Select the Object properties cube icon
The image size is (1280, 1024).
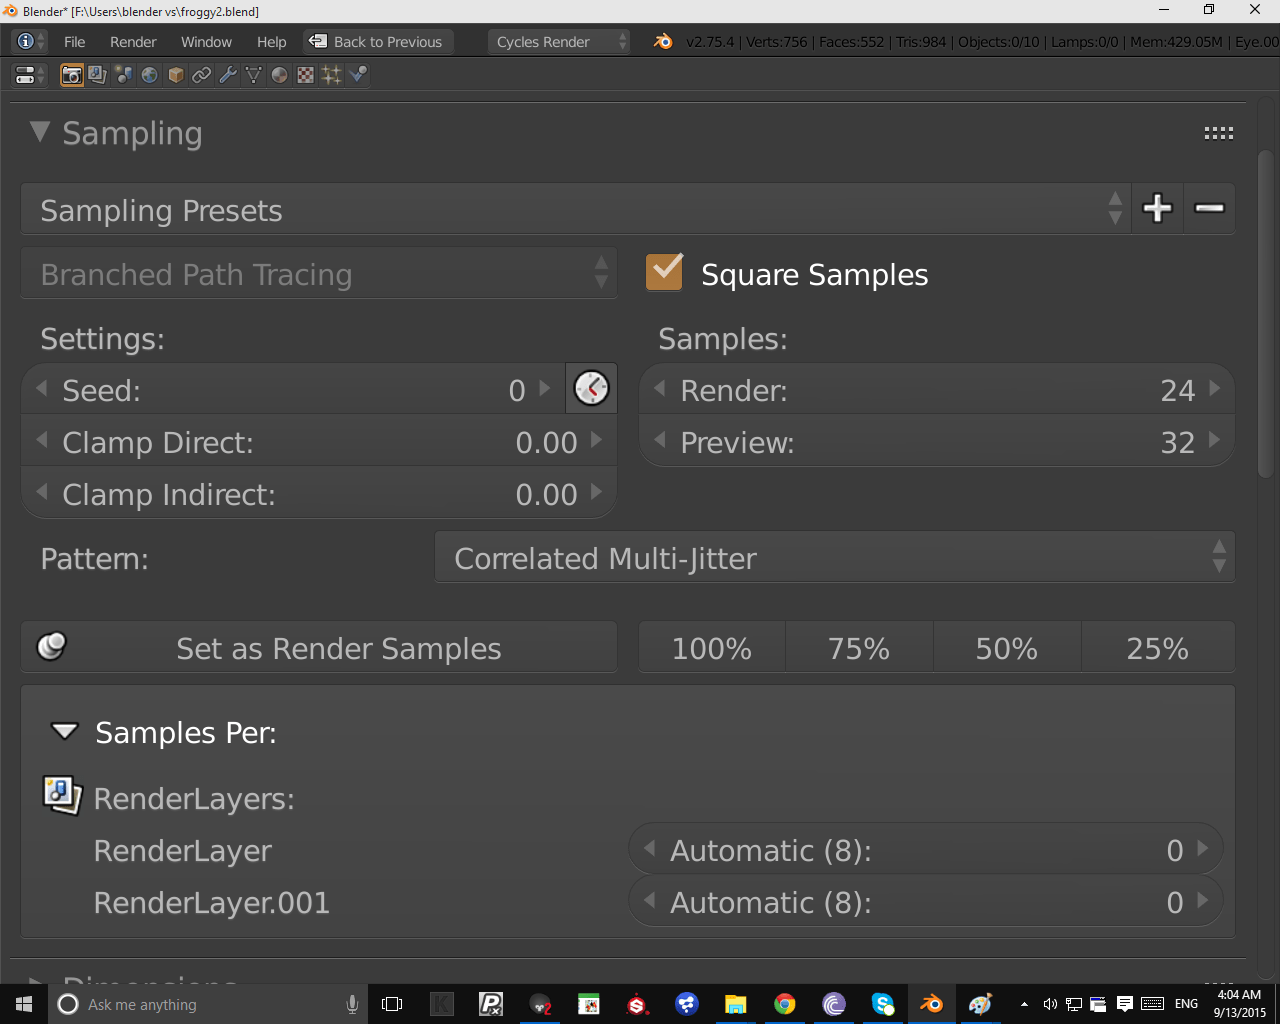click(175, 75)
